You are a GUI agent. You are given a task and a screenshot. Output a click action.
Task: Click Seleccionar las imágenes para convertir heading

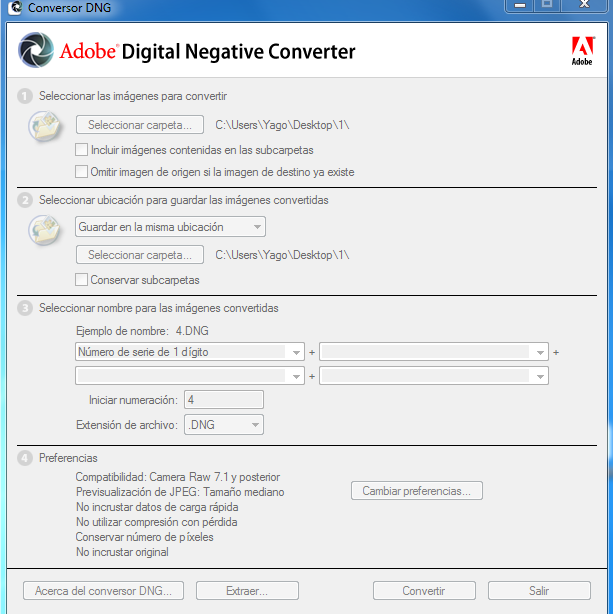pos(133,96)
